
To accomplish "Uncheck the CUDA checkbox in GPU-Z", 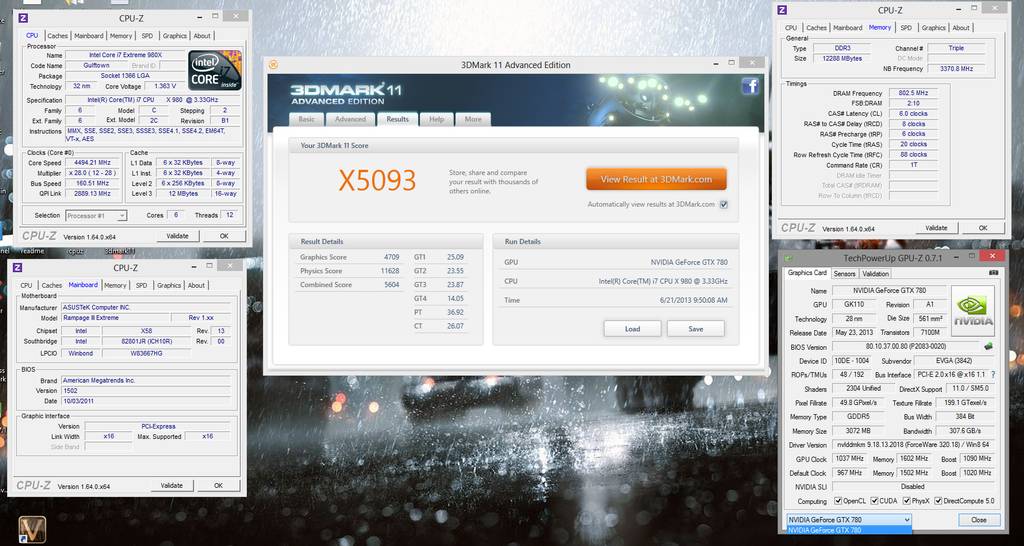I will point(874,501).
